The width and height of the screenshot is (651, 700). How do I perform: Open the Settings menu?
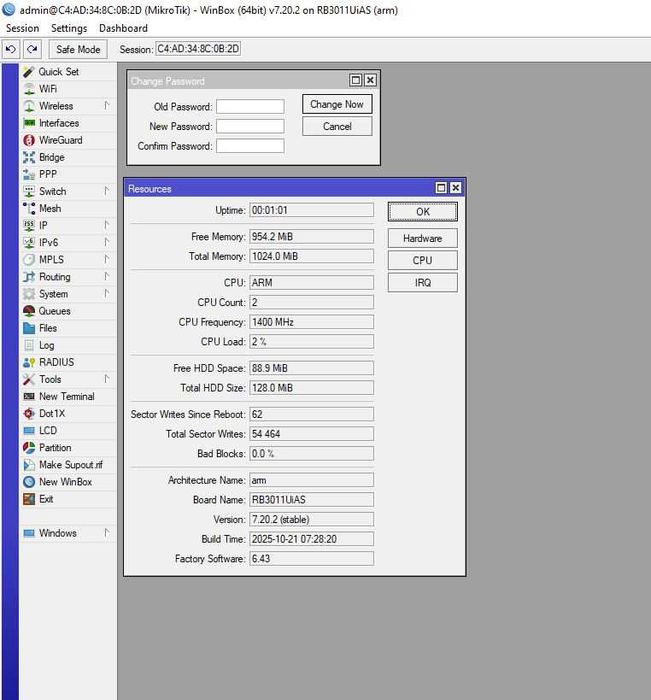coord(69,28)
